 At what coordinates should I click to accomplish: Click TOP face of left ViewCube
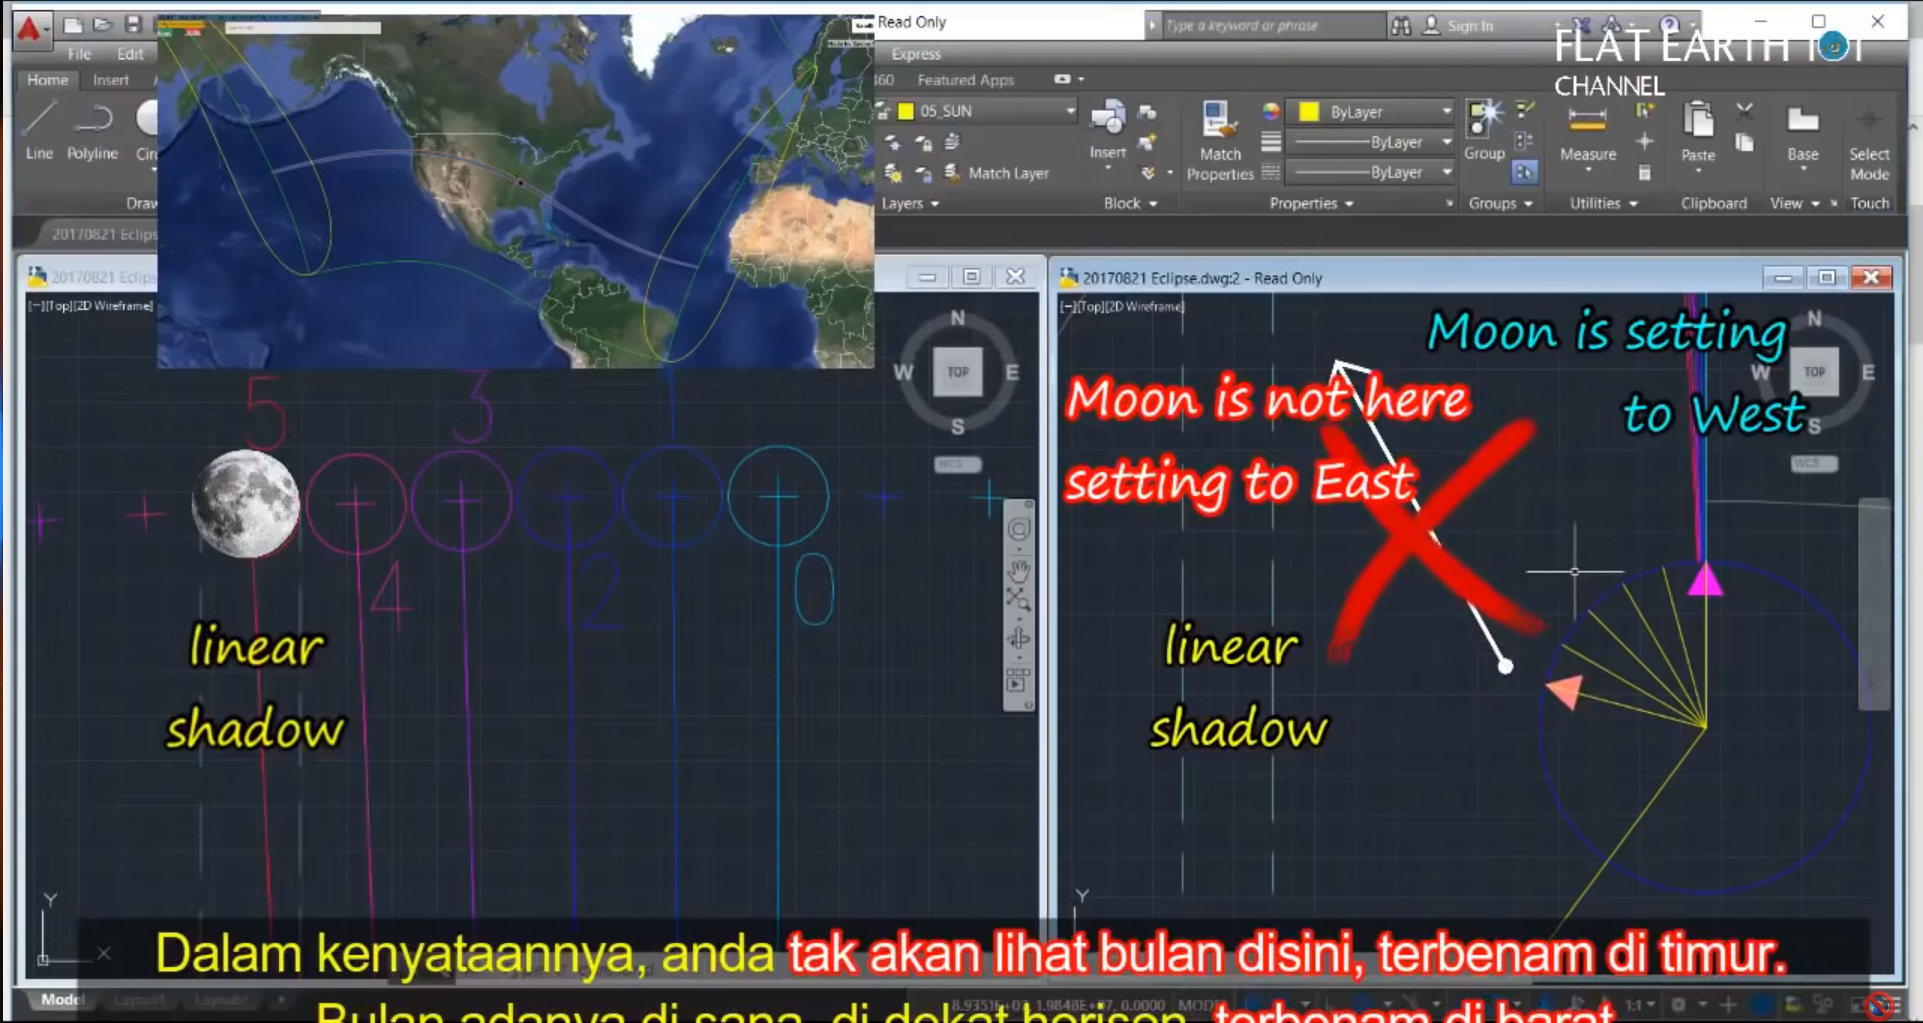[x=957, y=372]
